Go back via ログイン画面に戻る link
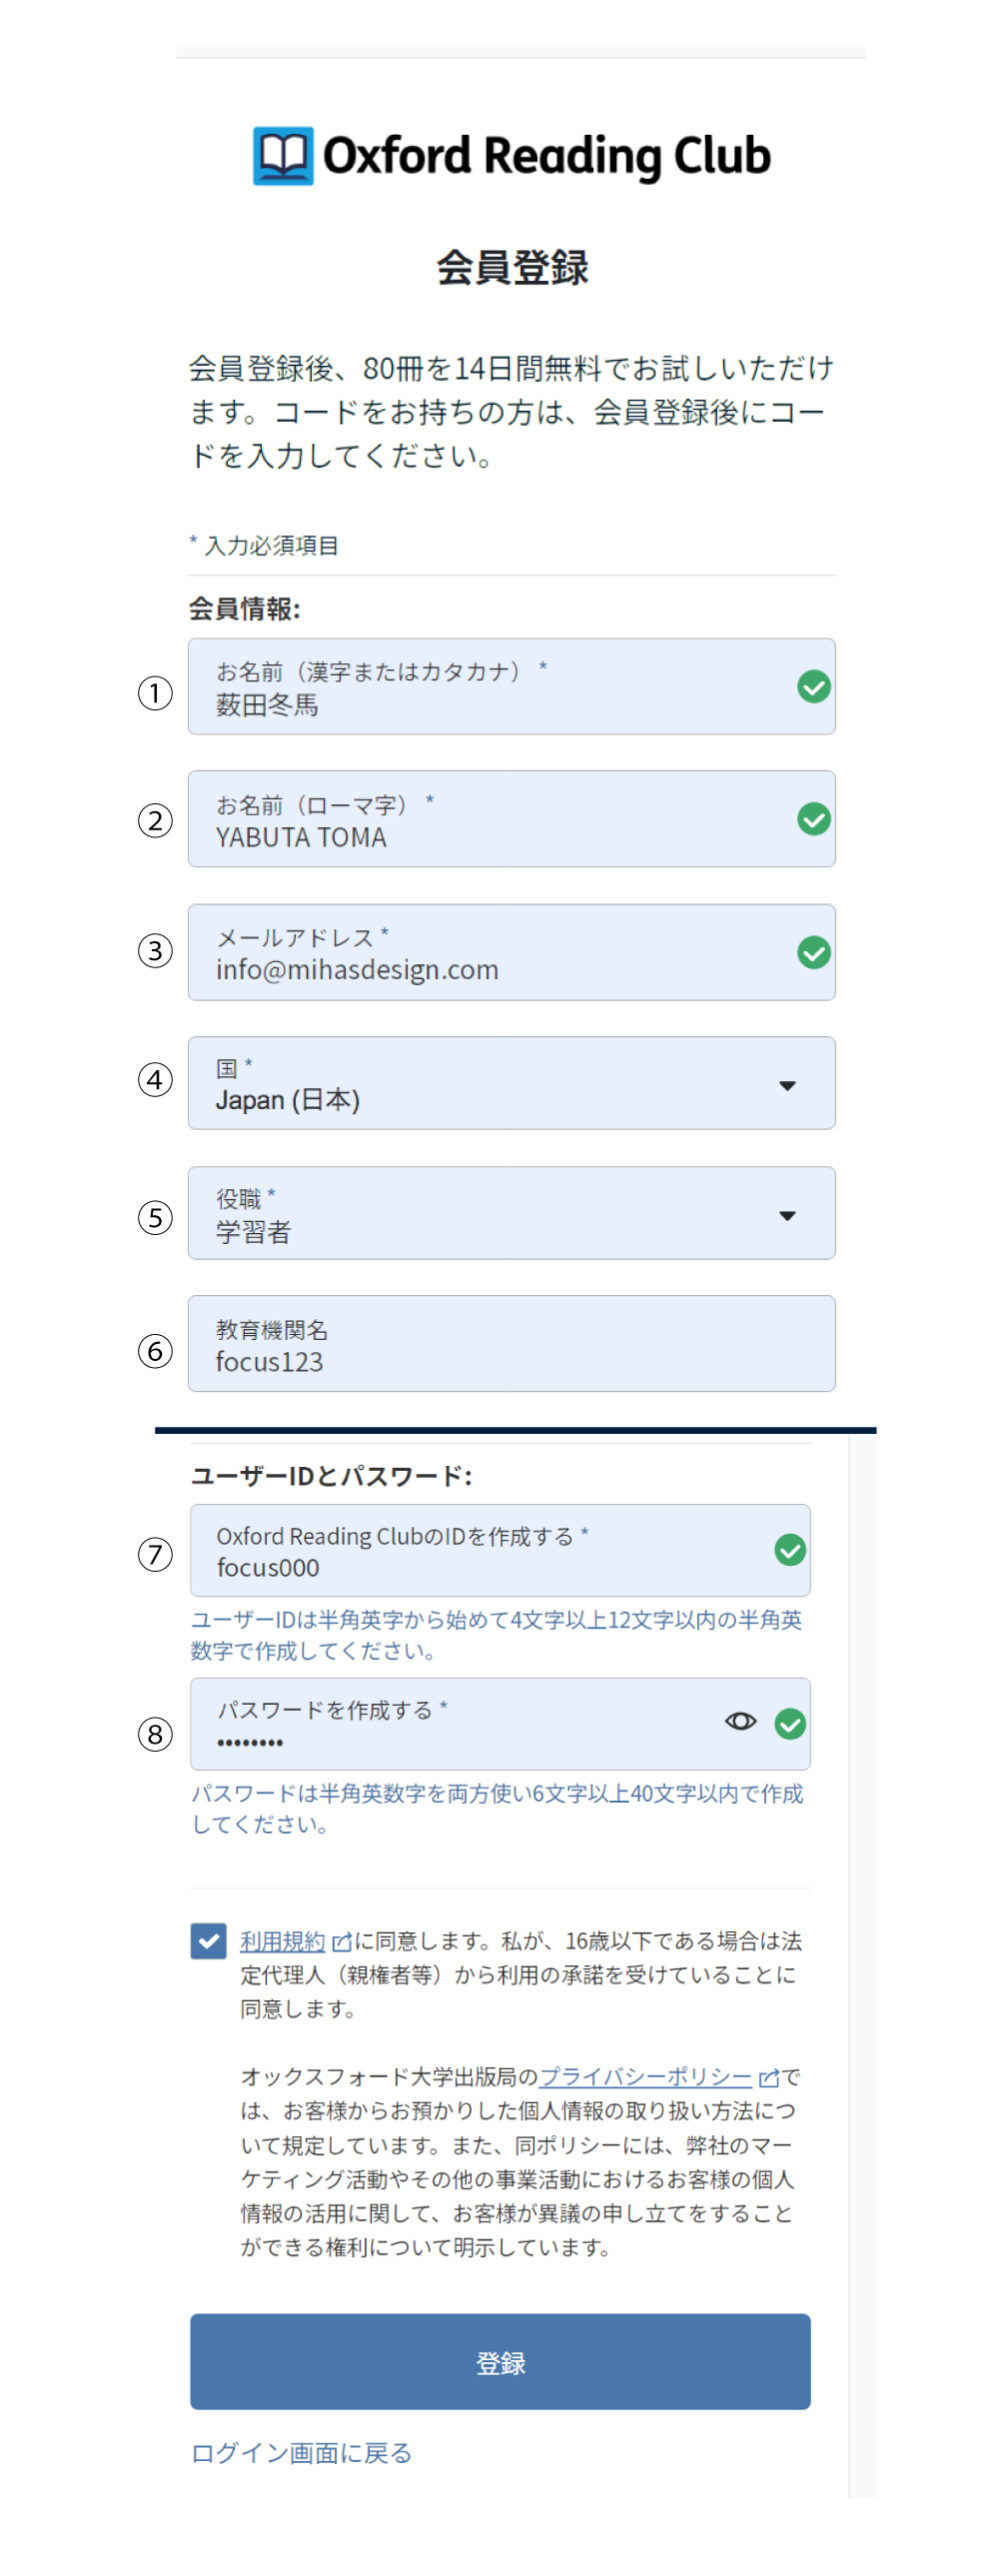 point(301,2453)
